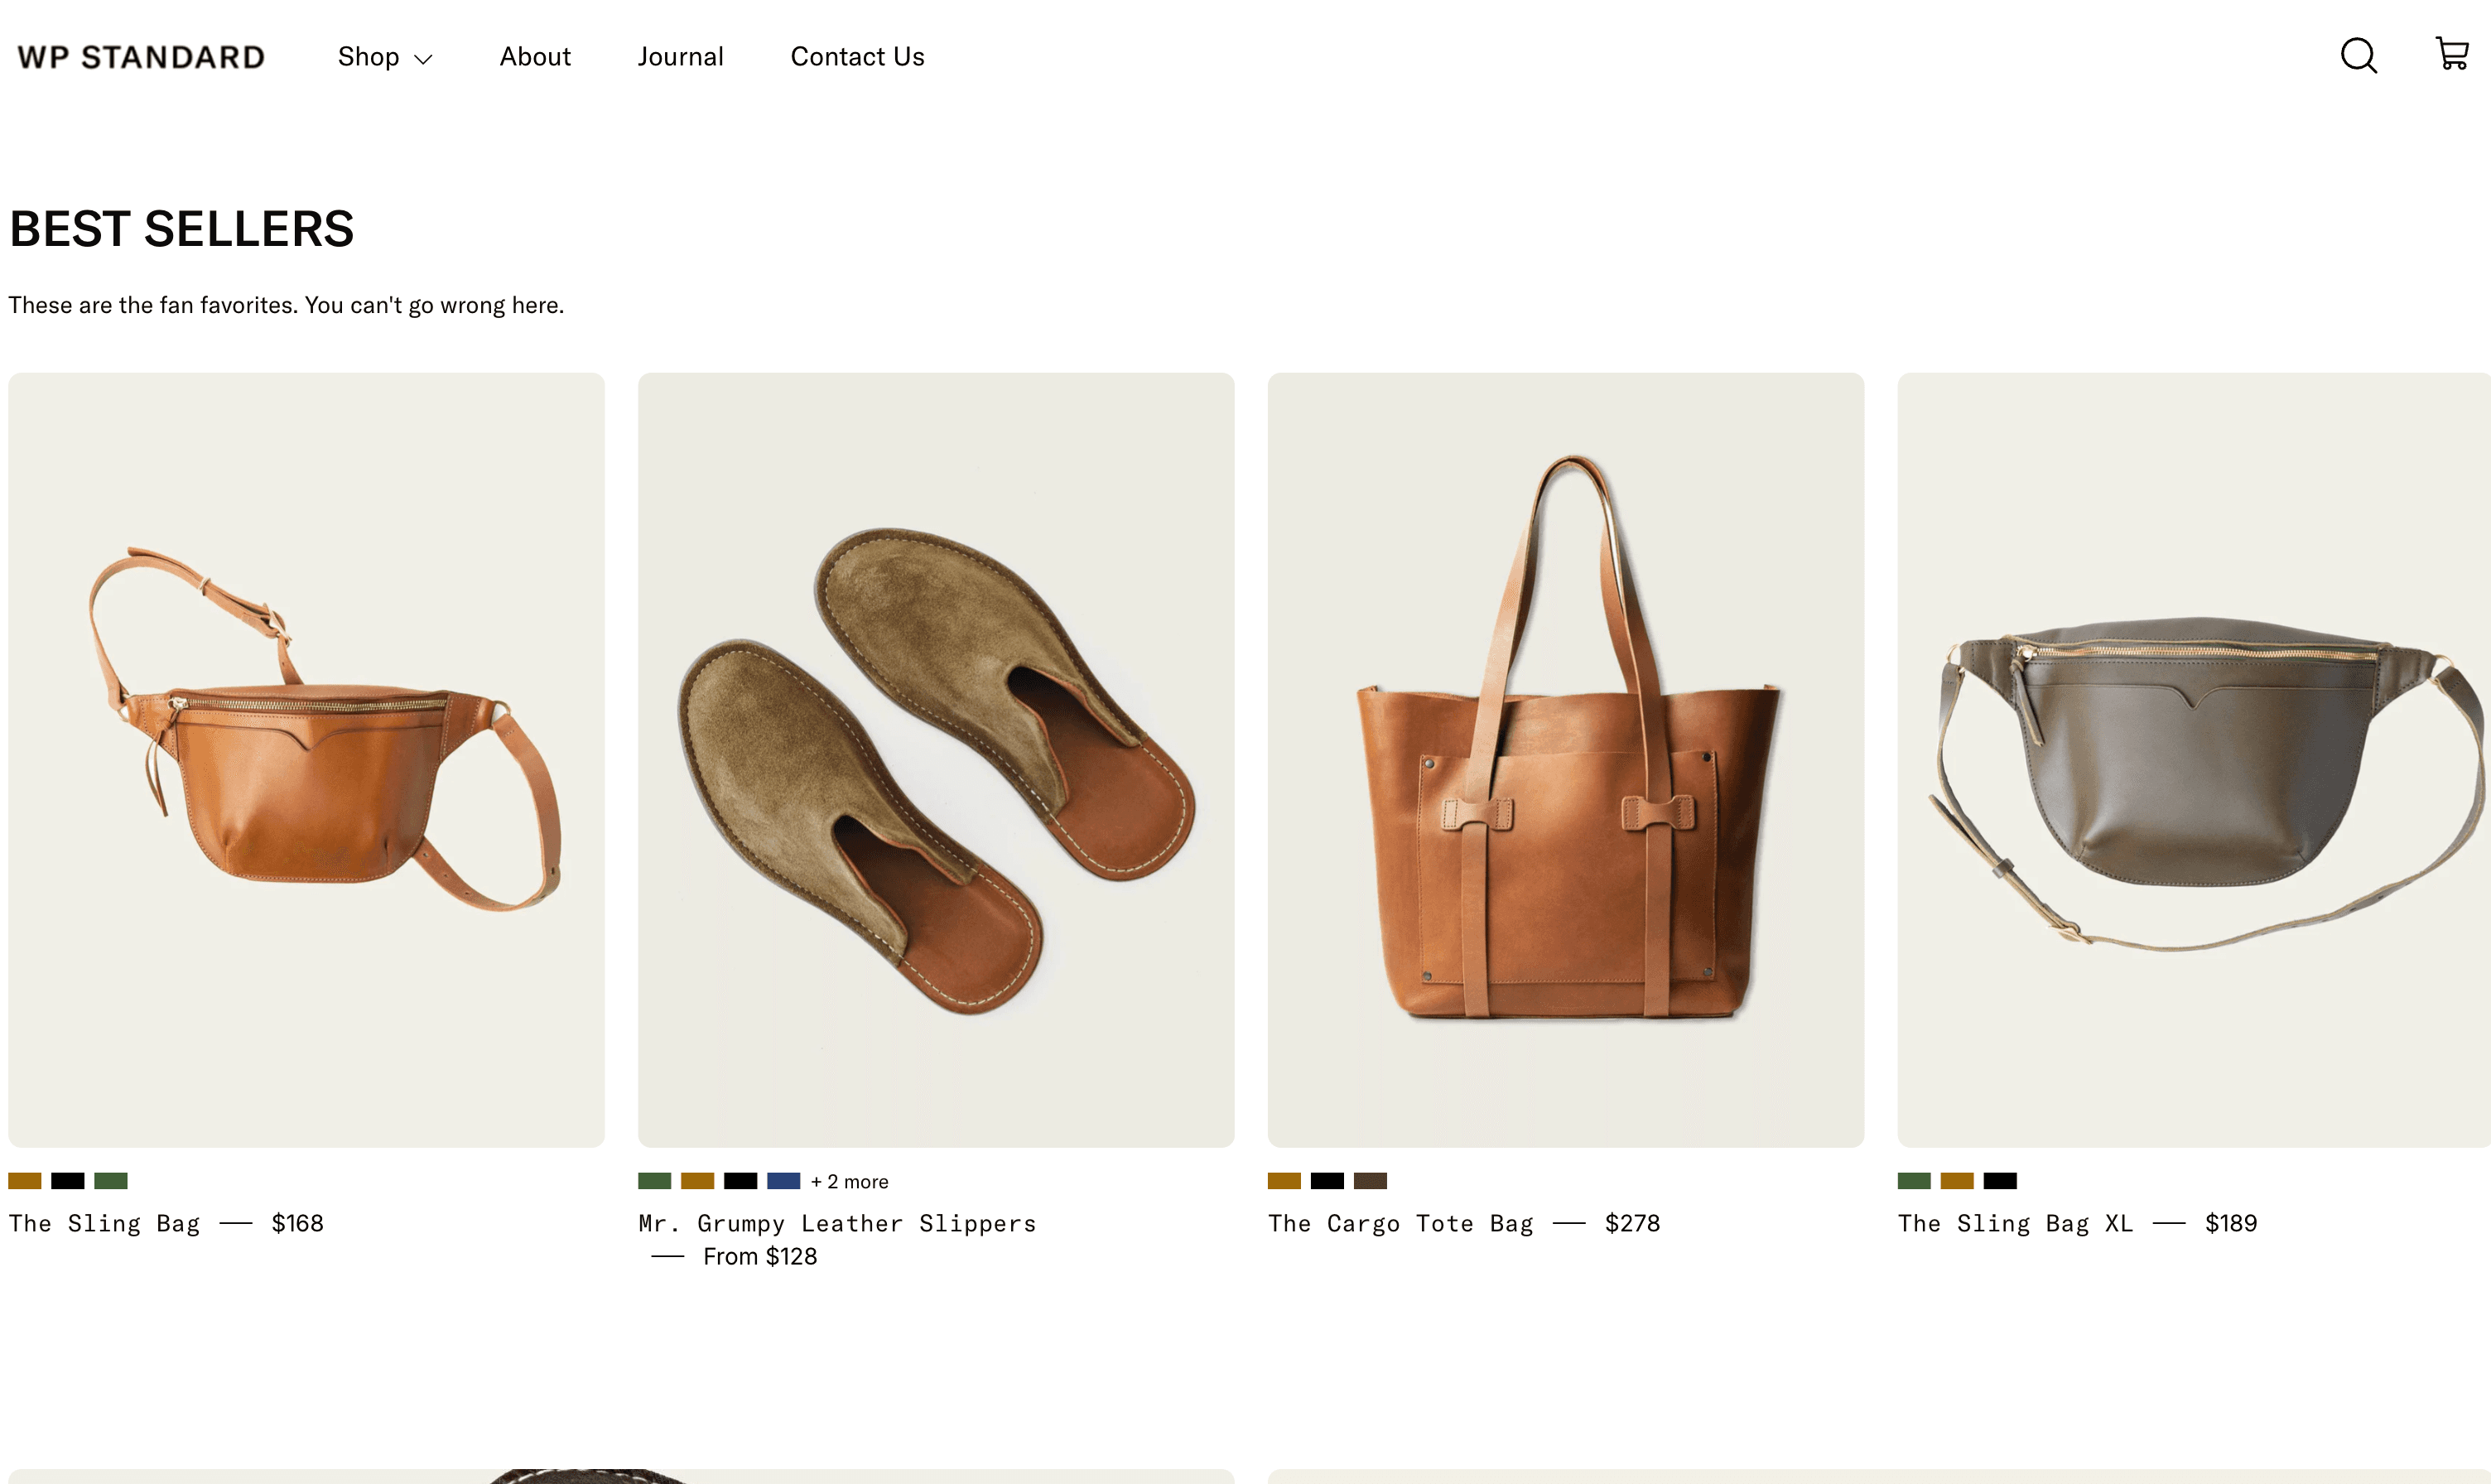Choose green swatch for Mr. Grumpy Slippers
Viewport: 2491px width, 1484px height.
pos(655,1181)
